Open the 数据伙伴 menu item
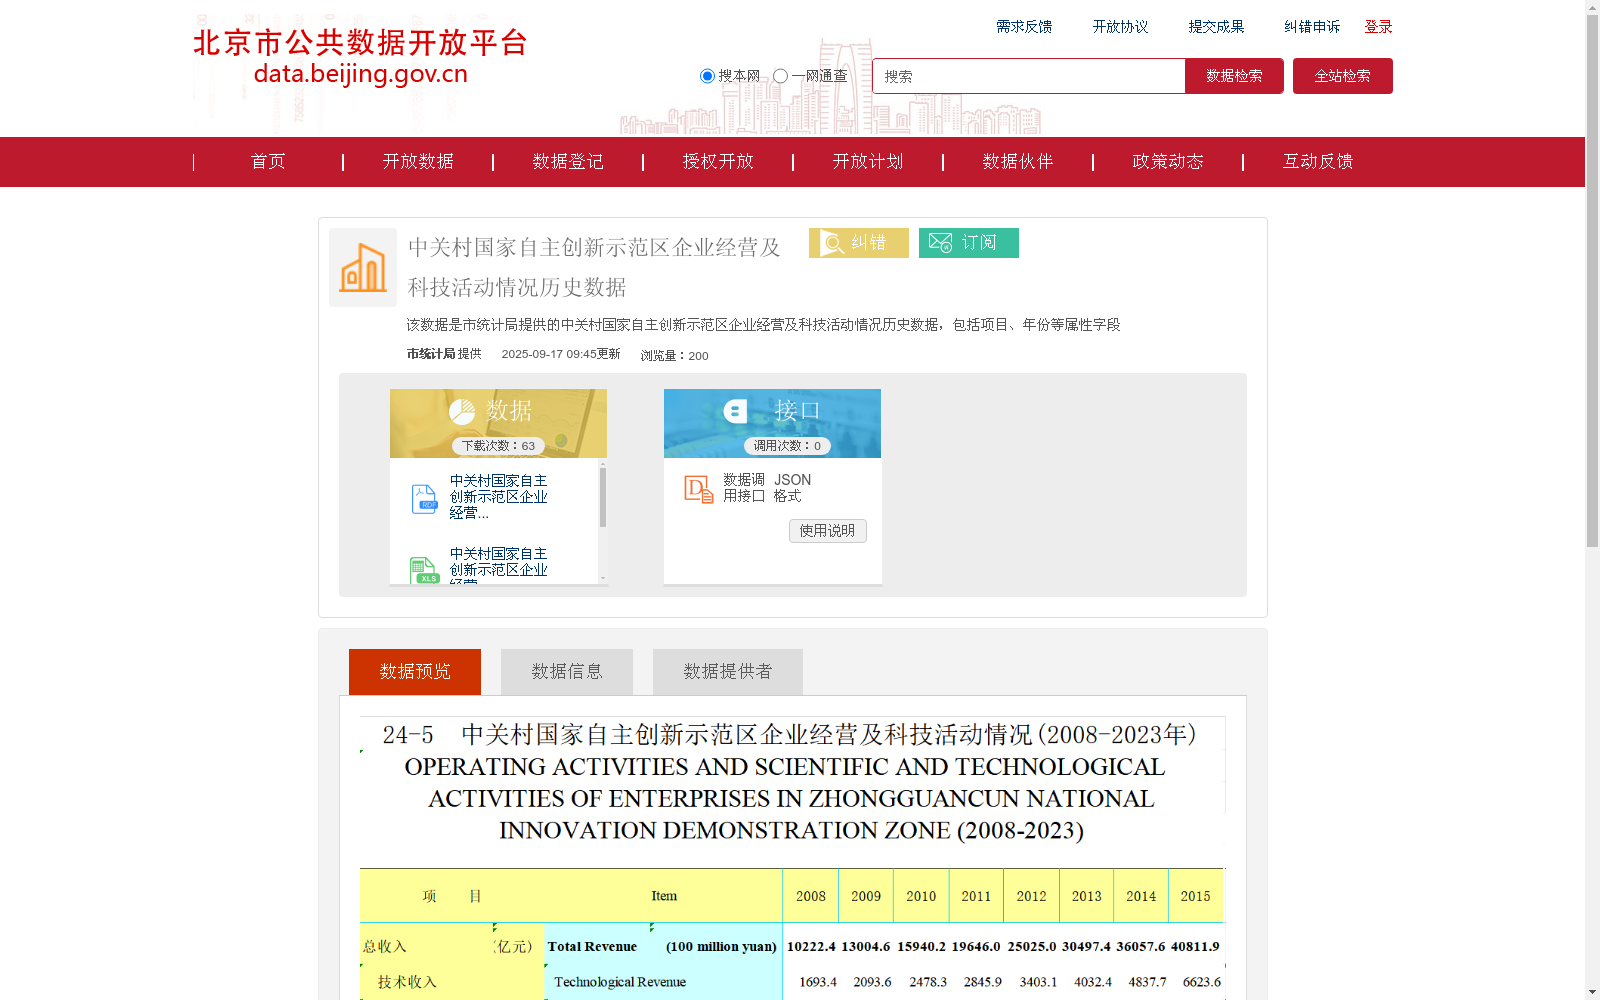This screenshot has height=1000, width=1600. click(x=1018, y=162)
